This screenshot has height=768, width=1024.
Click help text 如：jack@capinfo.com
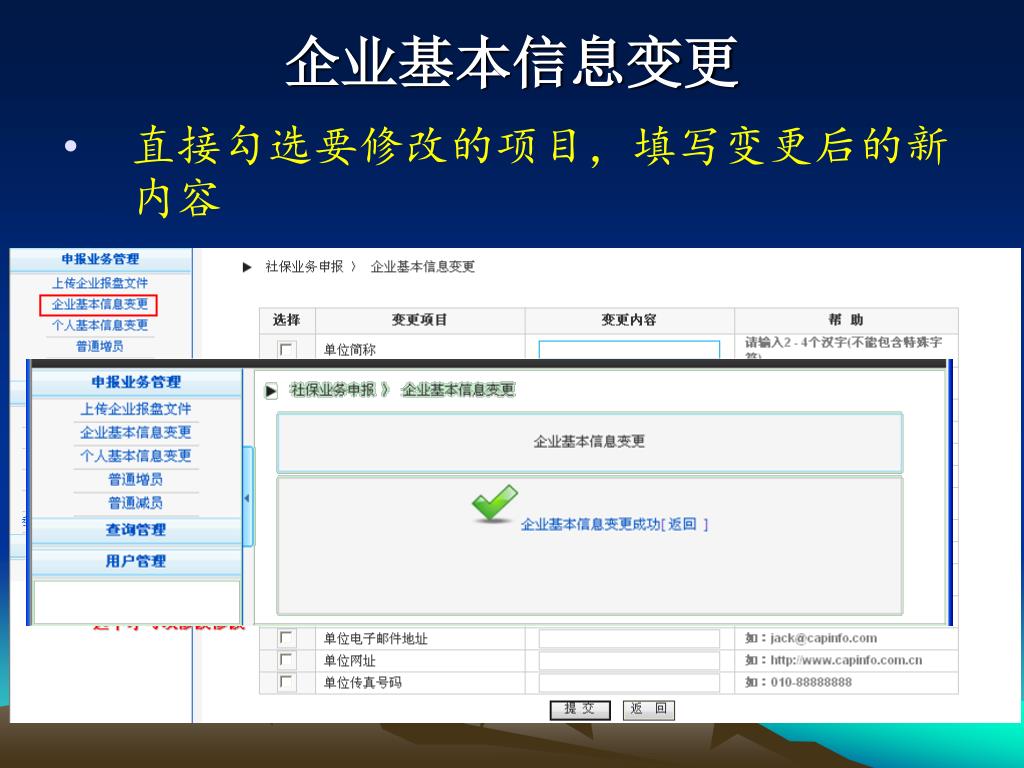[811, 638]
